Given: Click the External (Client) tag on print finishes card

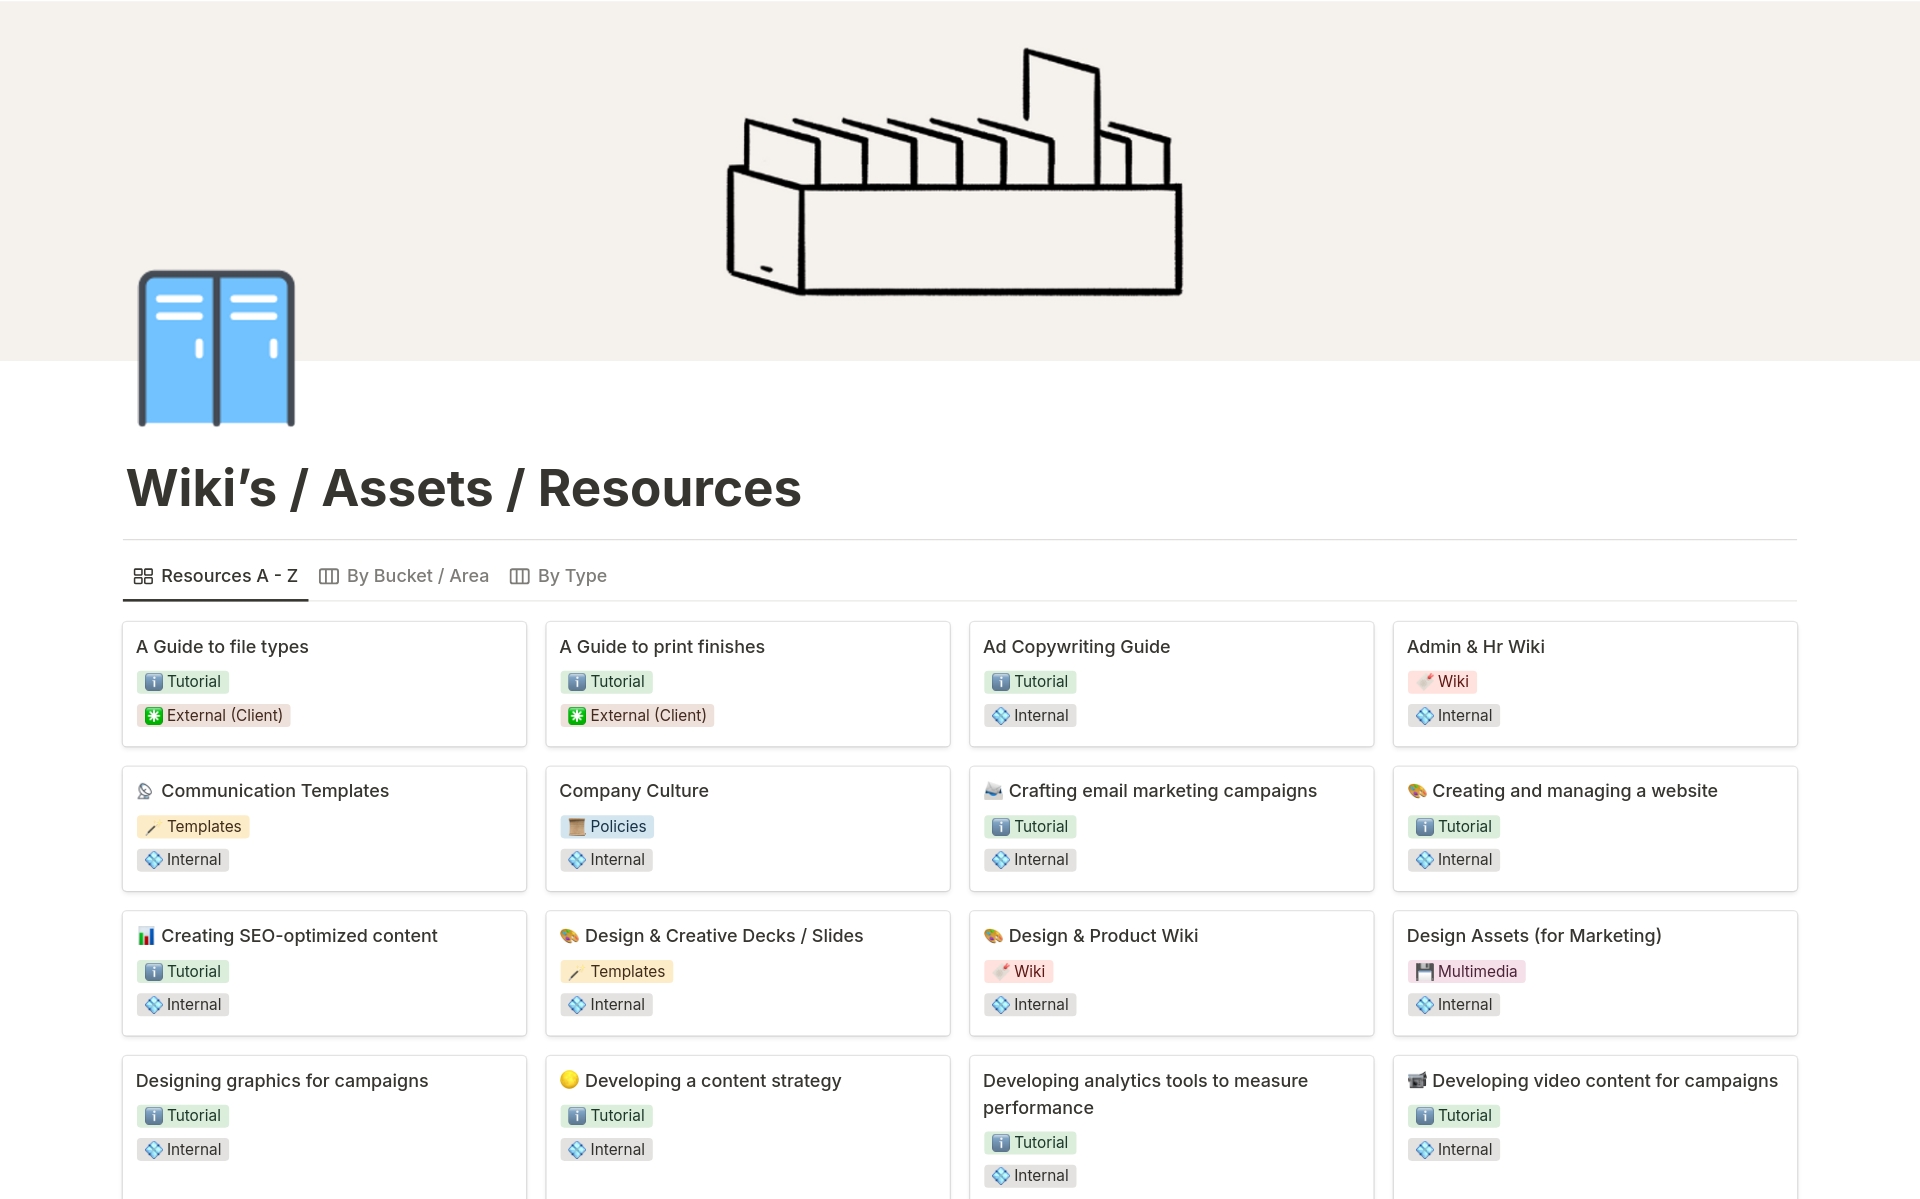Looking at the screenshot, I should tap(637, 715).
